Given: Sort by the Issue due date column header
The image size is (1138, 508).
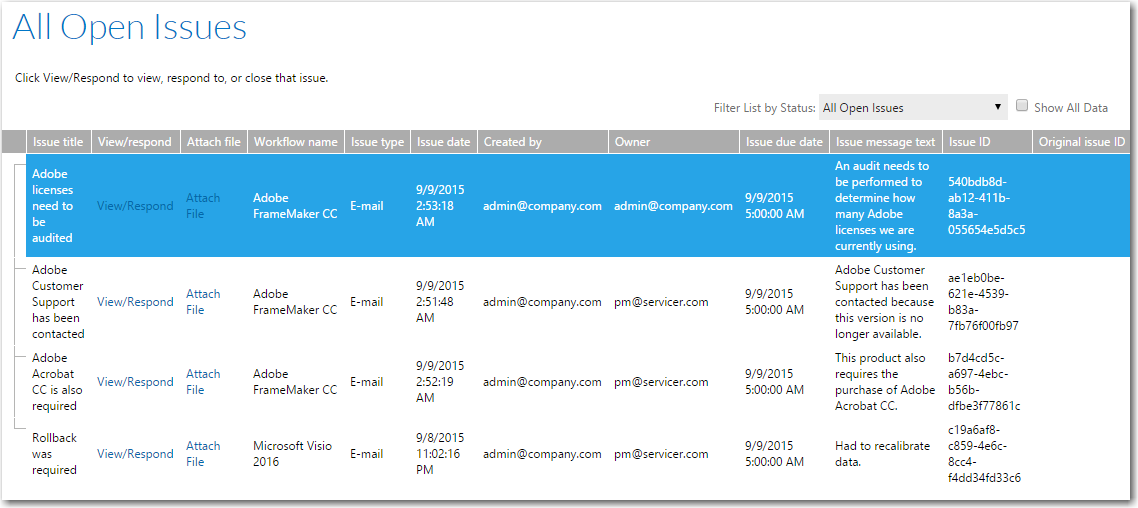Looking at the screenshot, I should coord(785,142).
